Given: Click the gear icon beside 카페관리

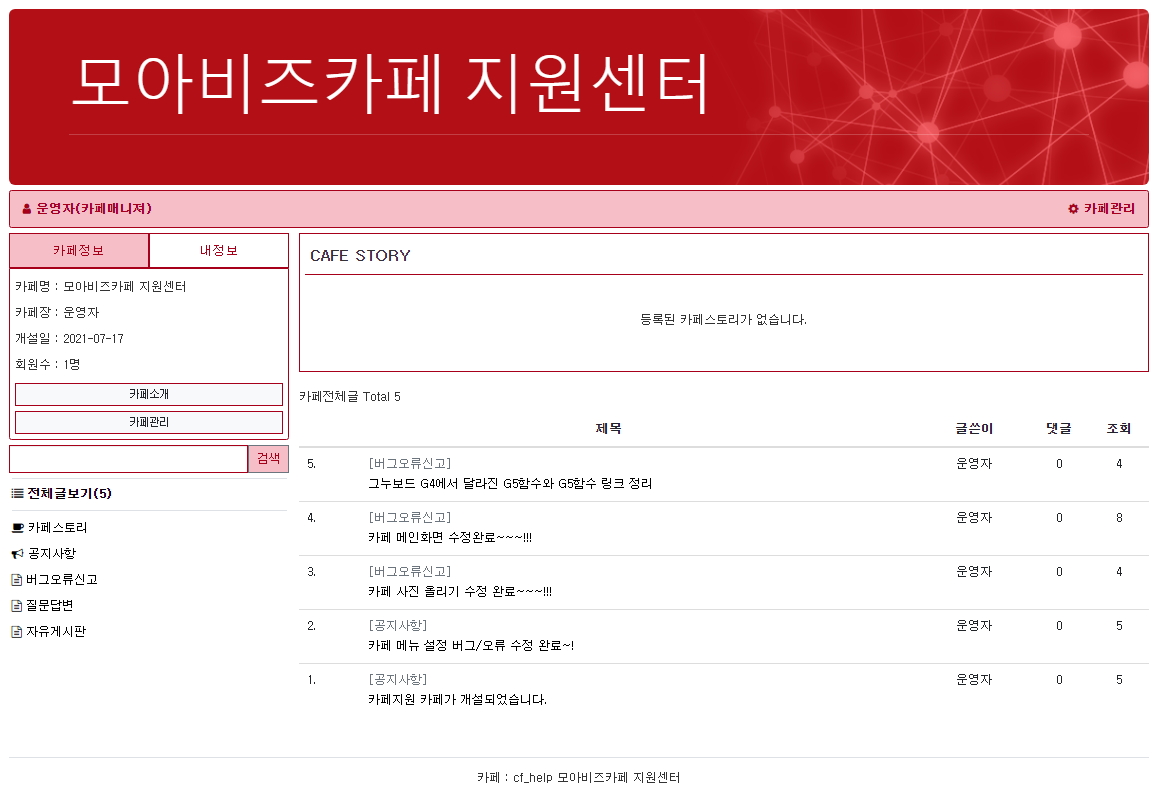Looking at the screenshot, I should [x=1073, y=209].
